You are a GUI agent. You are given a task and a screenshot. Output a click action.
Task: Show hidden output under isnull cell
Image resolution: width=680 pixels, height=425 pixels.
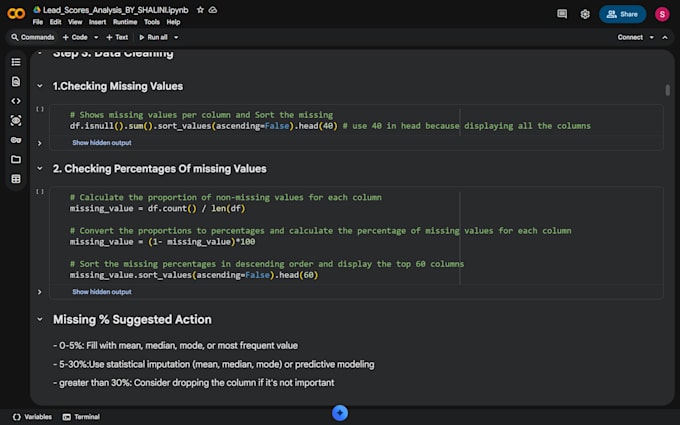pyautogui.click(x=102, y=143)
